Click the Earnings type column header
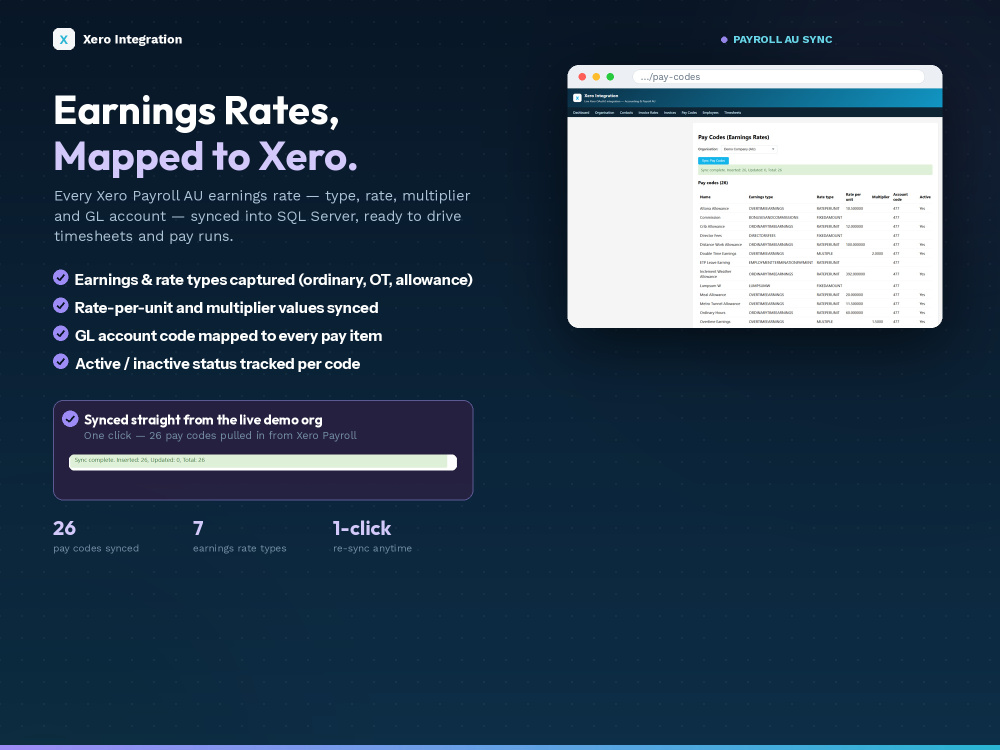The width and height of the screenshot is (1000, 750). click(761, 197)
